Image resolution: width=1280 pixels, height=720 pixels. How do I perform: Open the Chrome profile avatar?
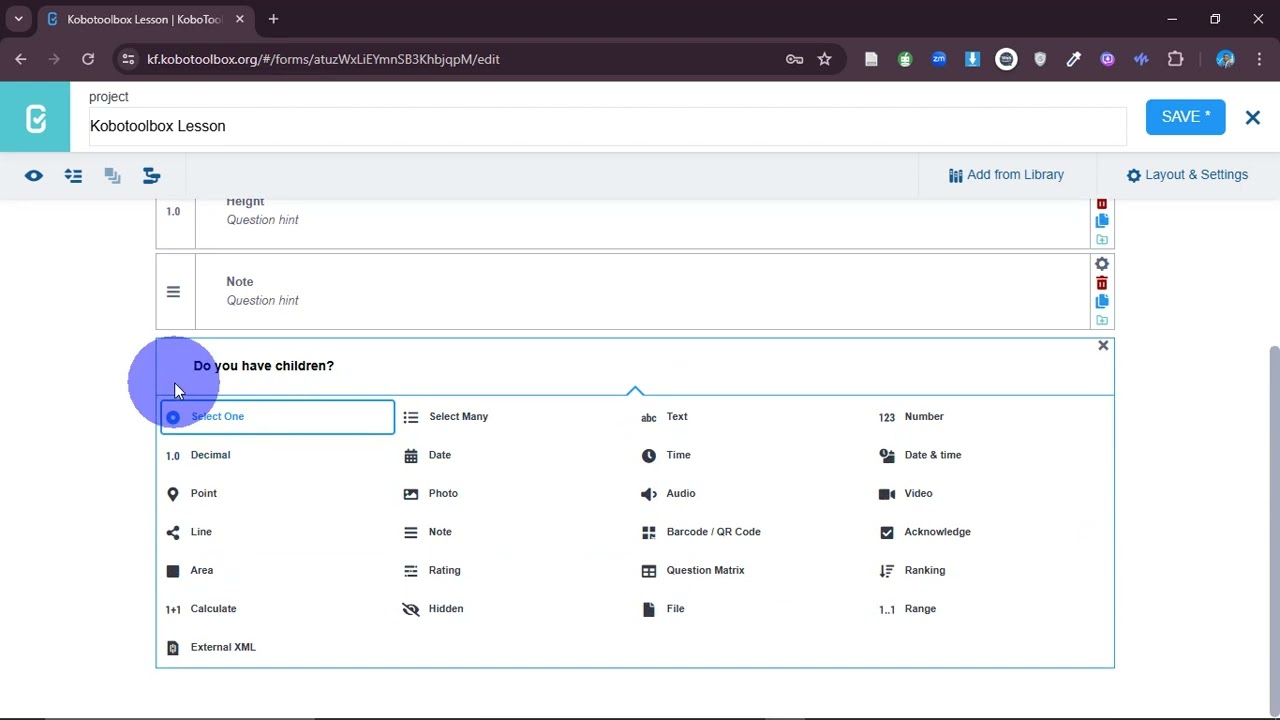1225,59
